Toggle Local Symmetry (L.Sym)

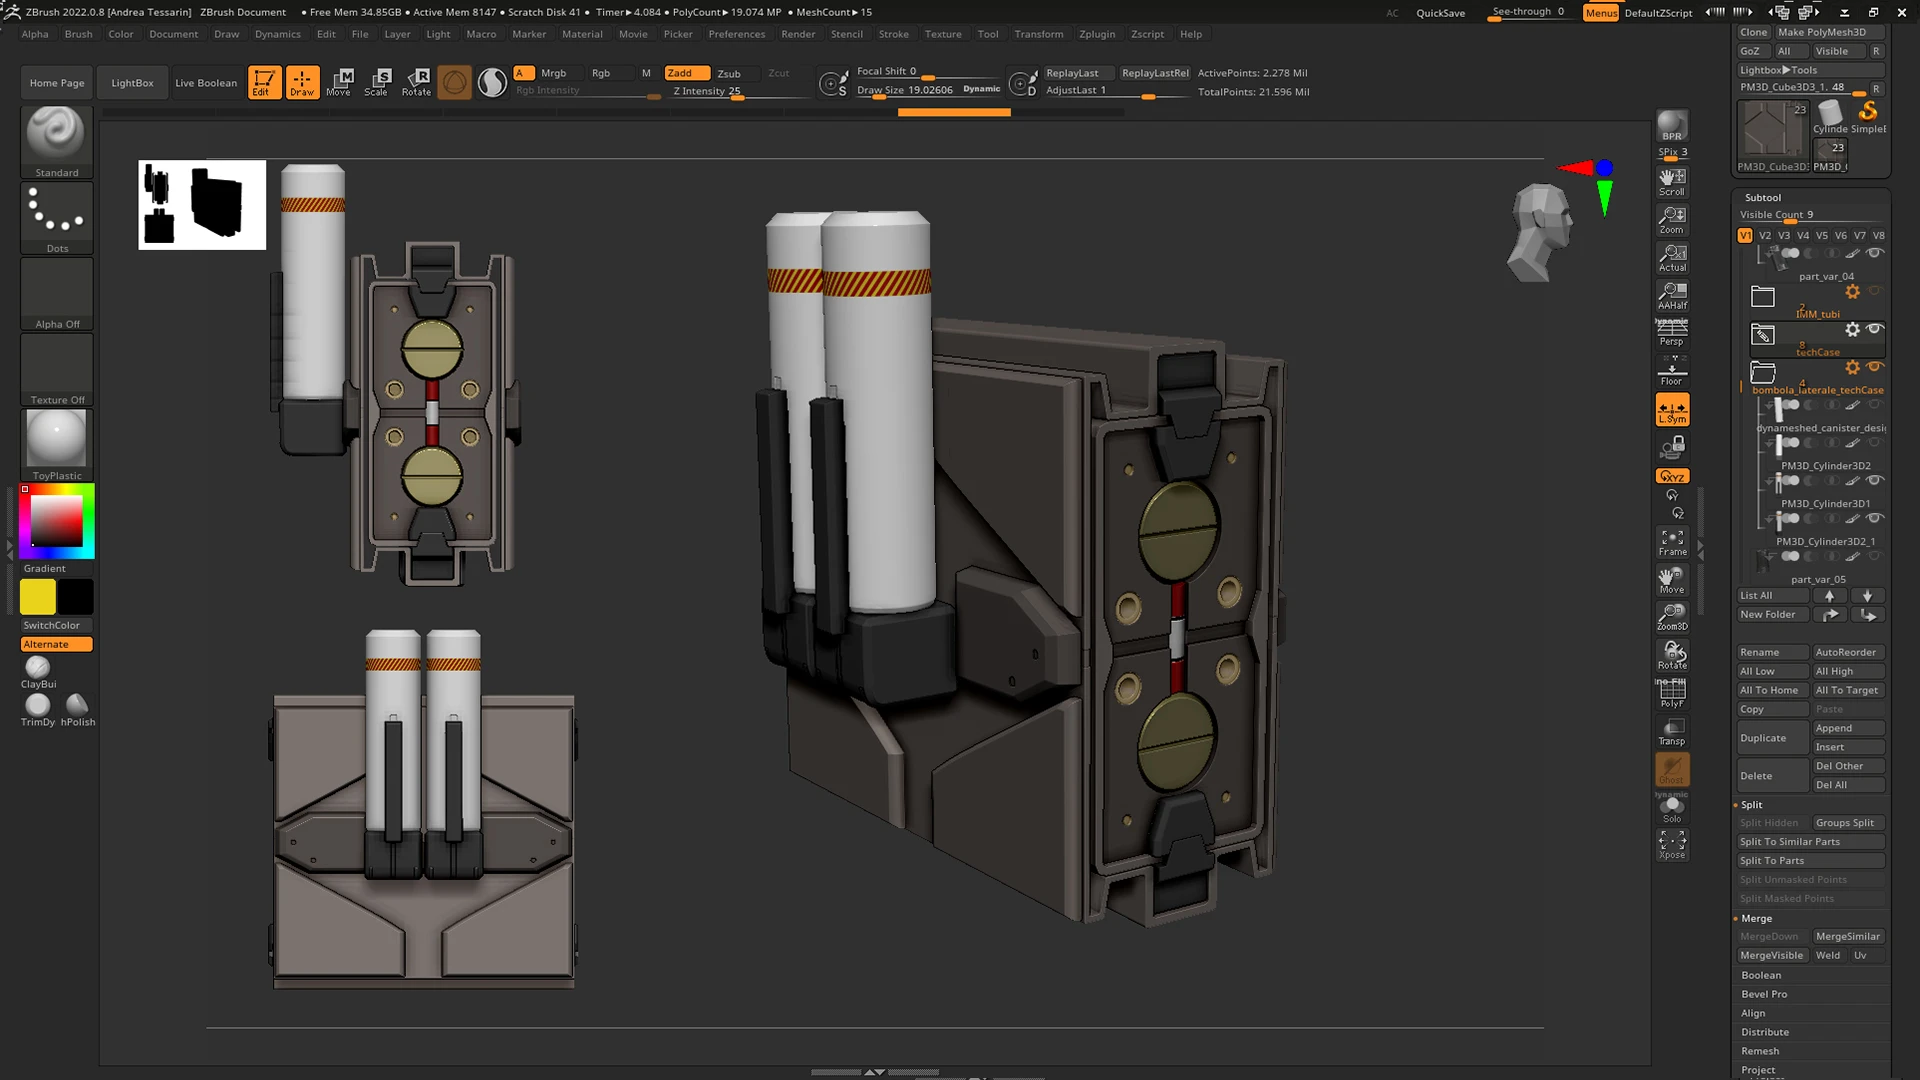1672,409
